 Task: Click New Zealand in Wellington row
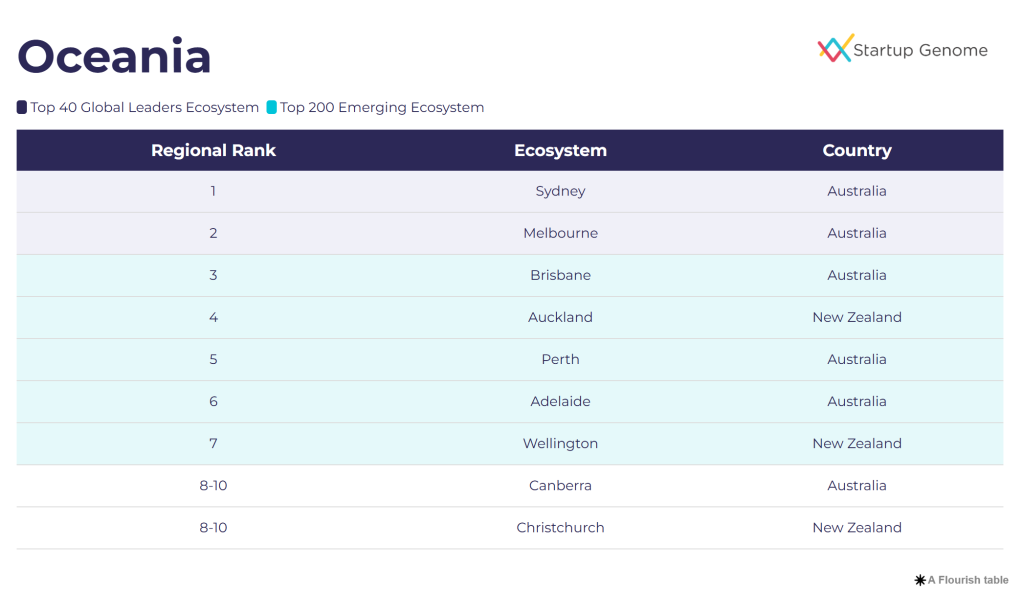(857, 443)
